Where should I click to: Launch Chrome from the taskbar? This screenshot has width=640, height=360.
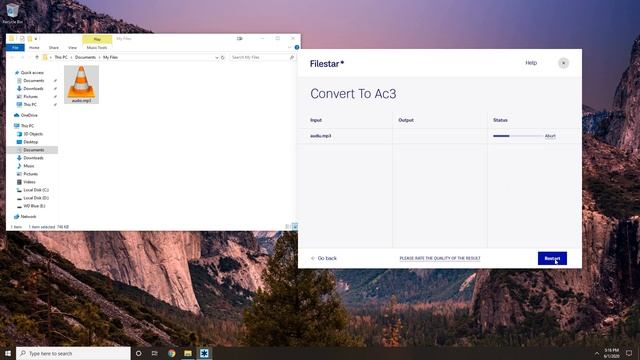[x=171, y=353]
